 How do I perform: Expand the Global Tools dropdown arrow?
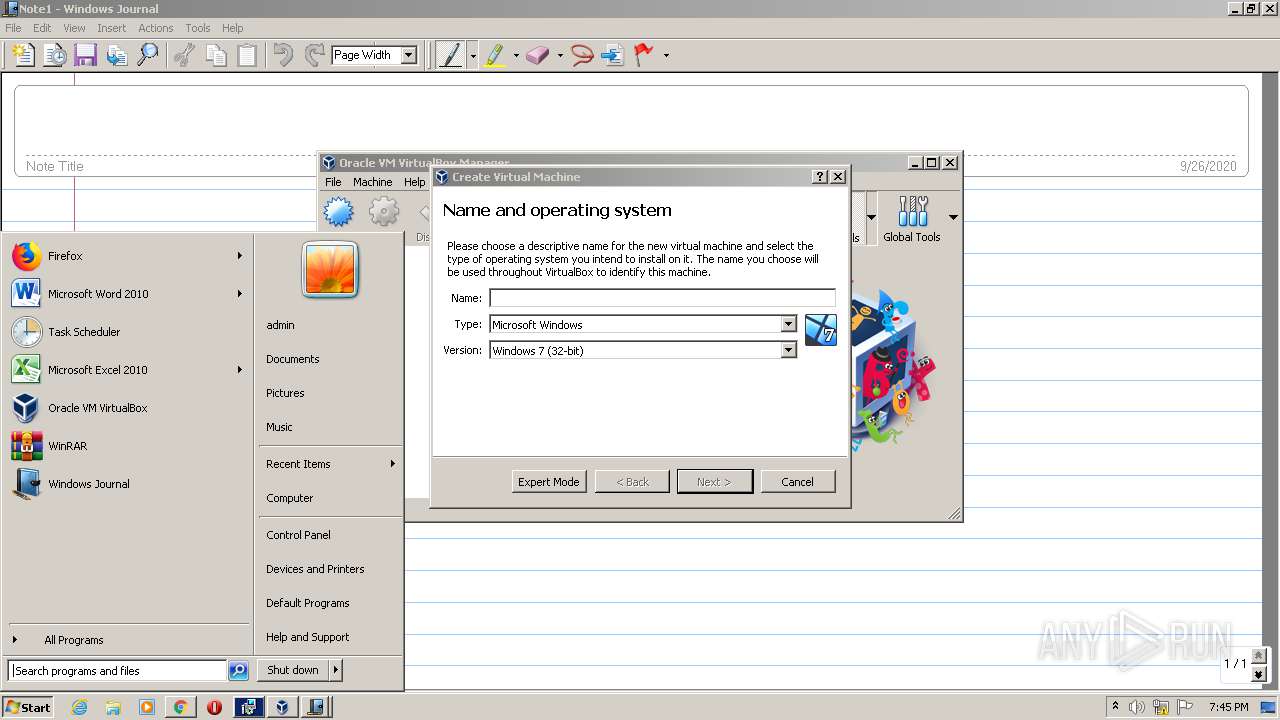[953, 218]
